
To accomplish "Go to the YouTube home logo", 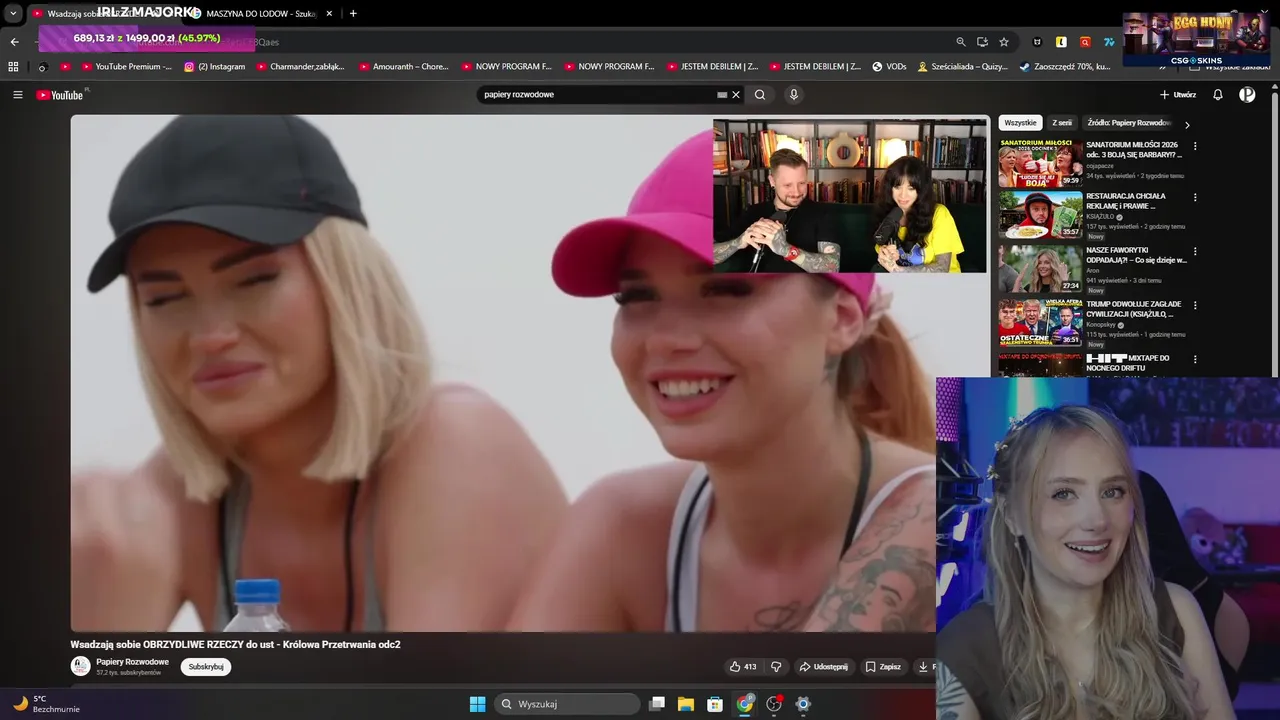I will [x=60, y=95].
